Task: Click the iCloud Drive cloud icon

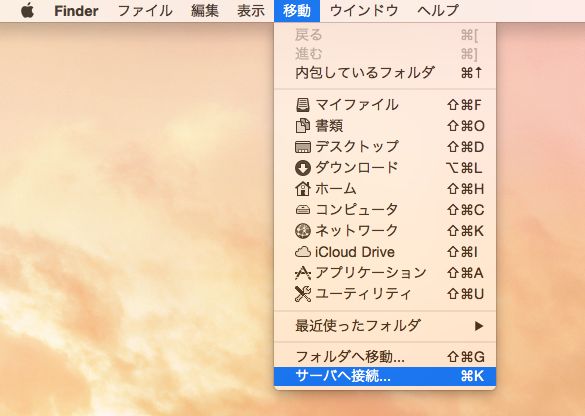Action: pos(303,252)
